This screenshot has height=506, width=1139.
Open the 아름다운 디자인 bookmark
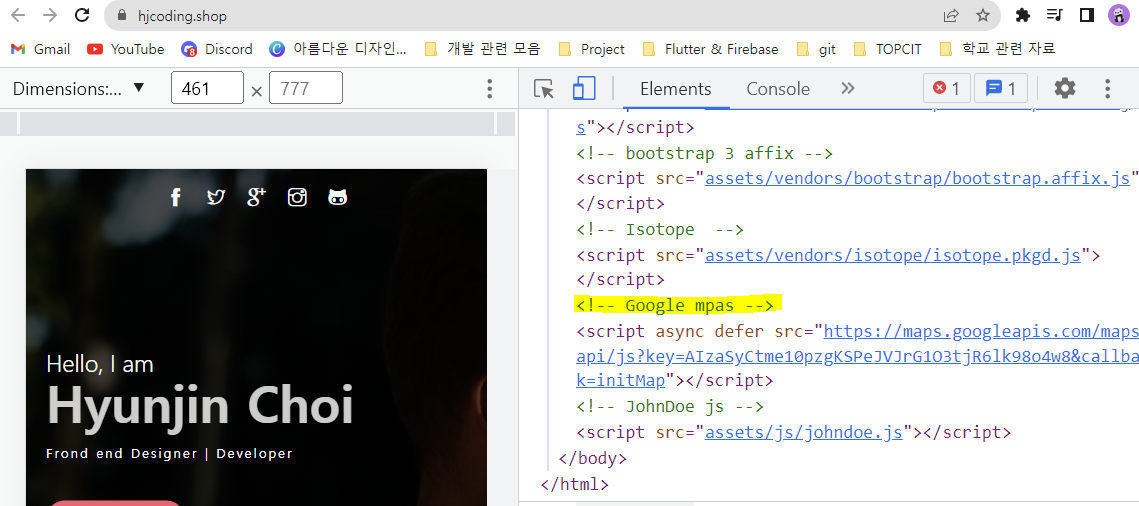pos(338,49)
